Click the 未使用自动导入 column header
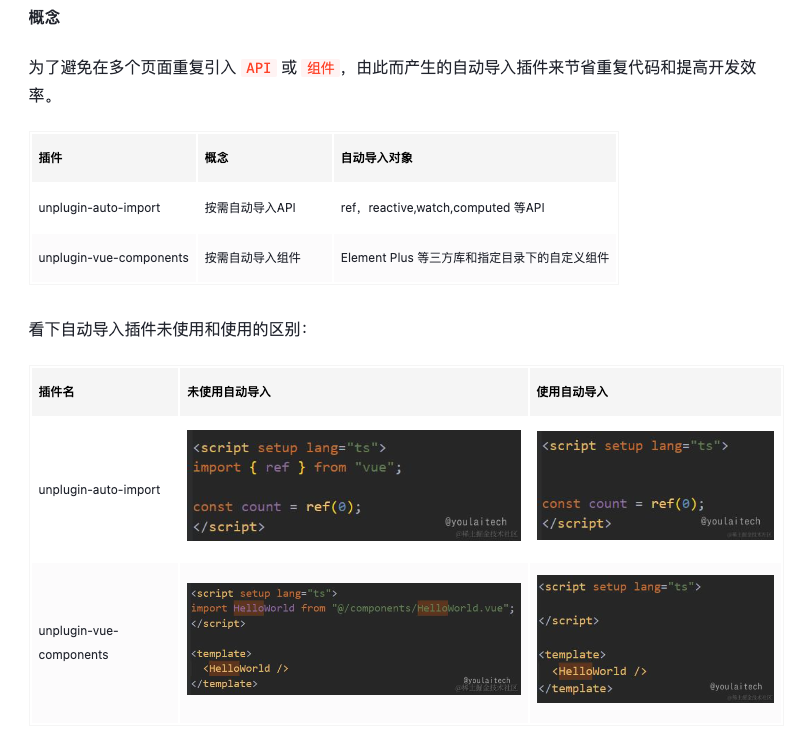The image size is (803, 736). pyautogui.click(x=354, y=392)
